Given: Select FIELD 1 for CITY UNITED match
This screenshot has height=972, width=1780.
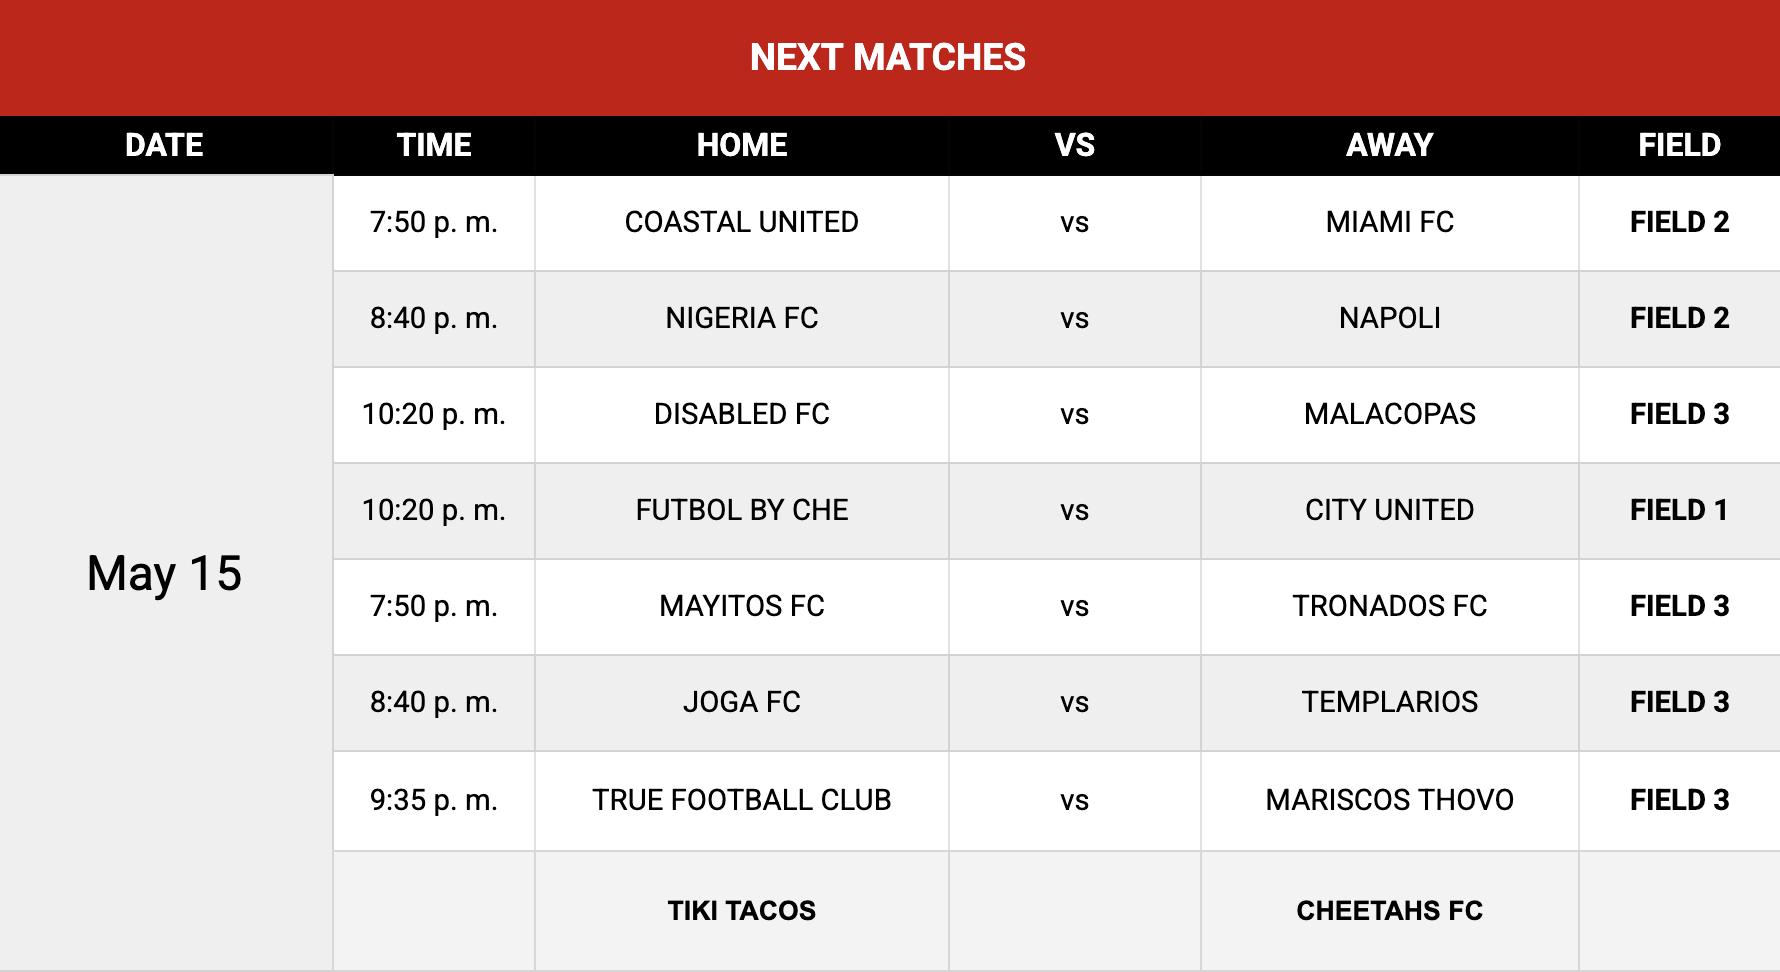Looking at the screenshot, I should pyautogui.click(x=1680, y=510).
